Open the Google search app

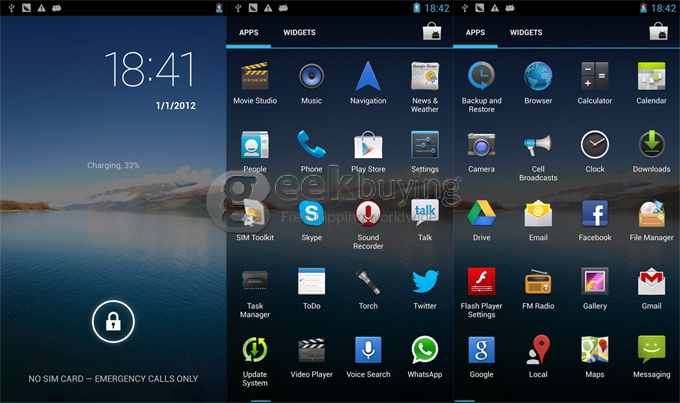click(x=481, y=350)
